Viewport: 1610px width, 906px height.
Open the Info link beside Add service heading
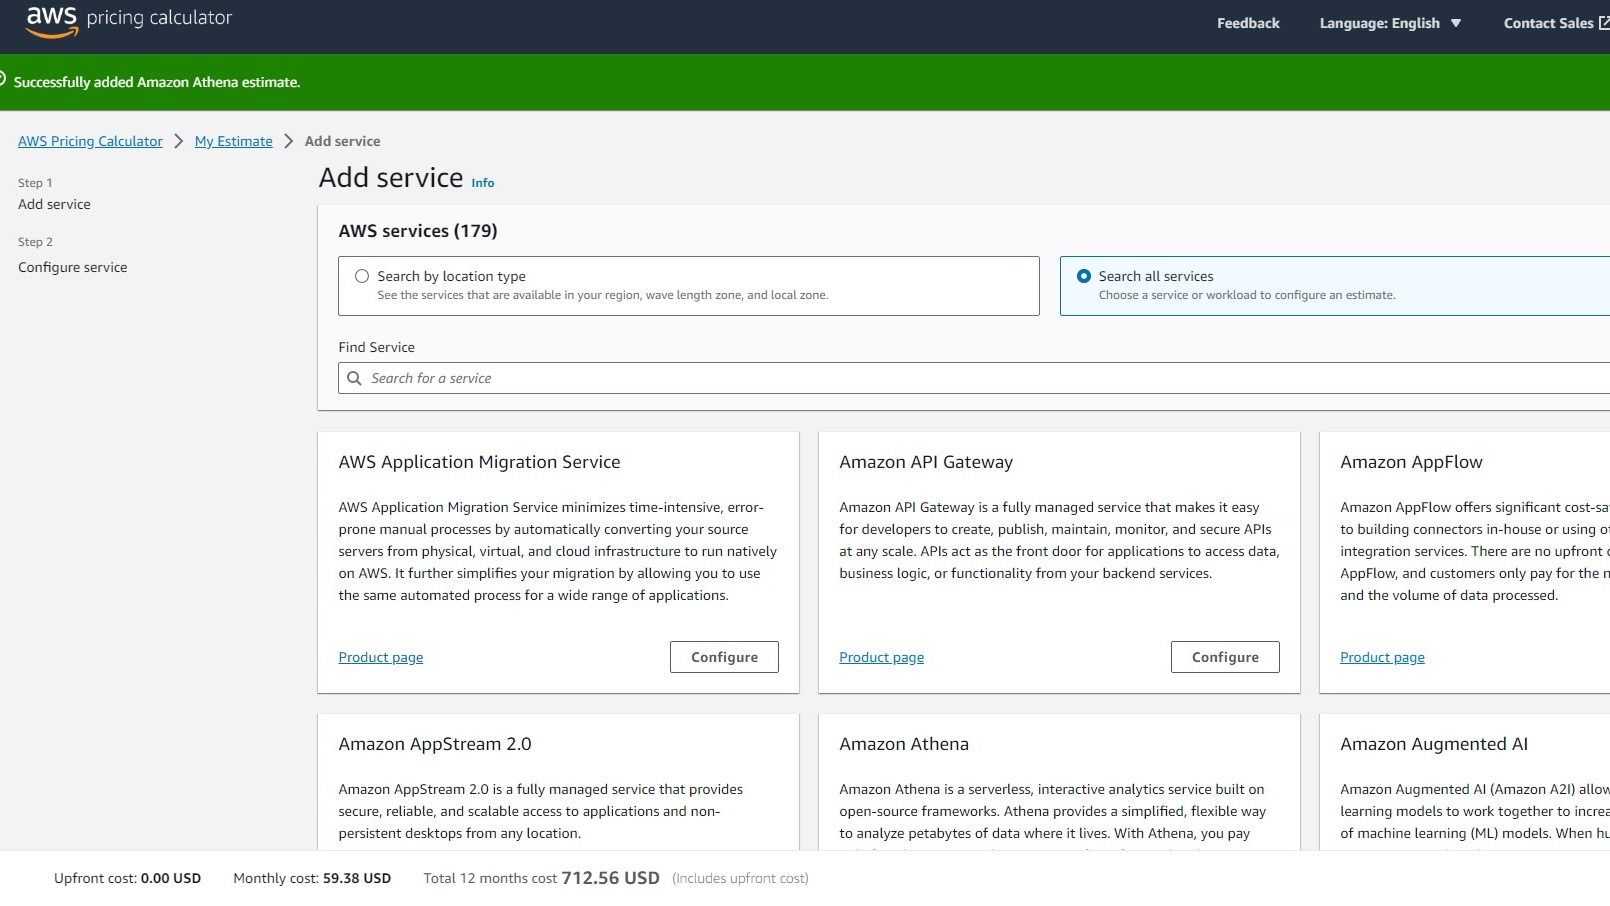tap(482, 183)
